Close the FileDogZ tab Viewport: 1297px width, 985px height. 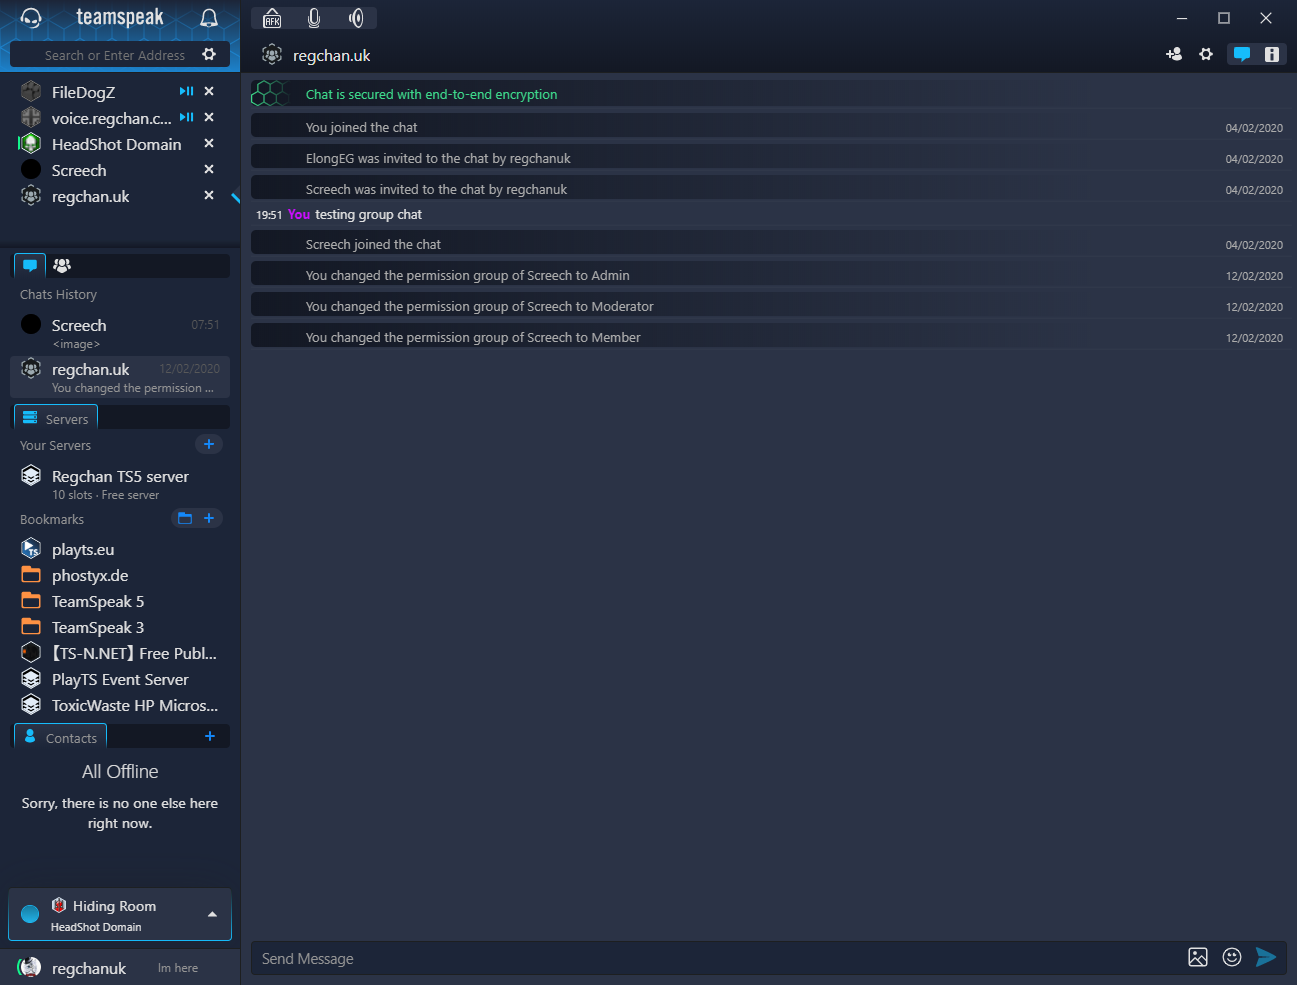coord(209,91)
